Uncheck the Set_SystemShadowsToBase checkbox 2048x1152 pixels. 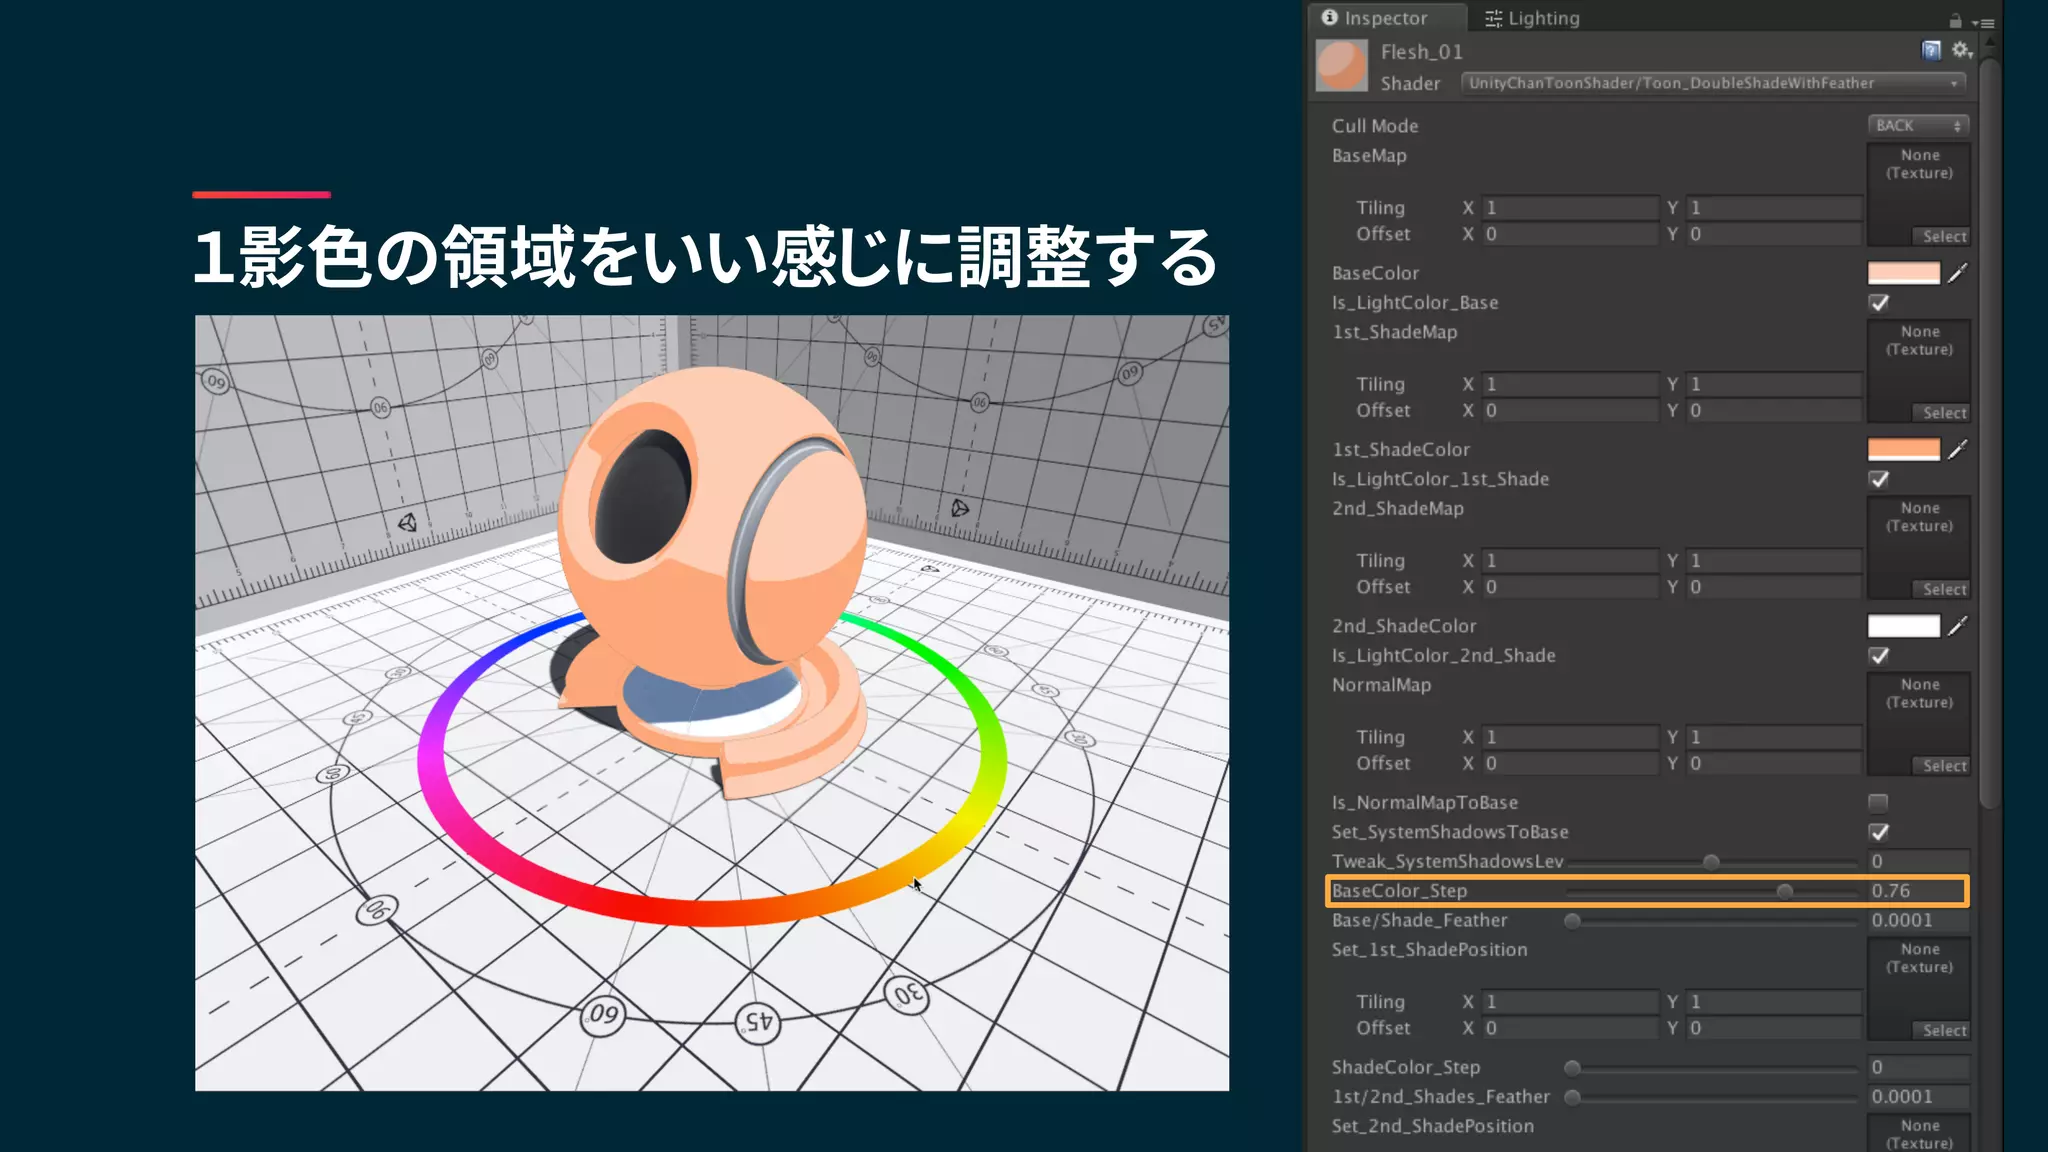click(x=1879, y=832)
